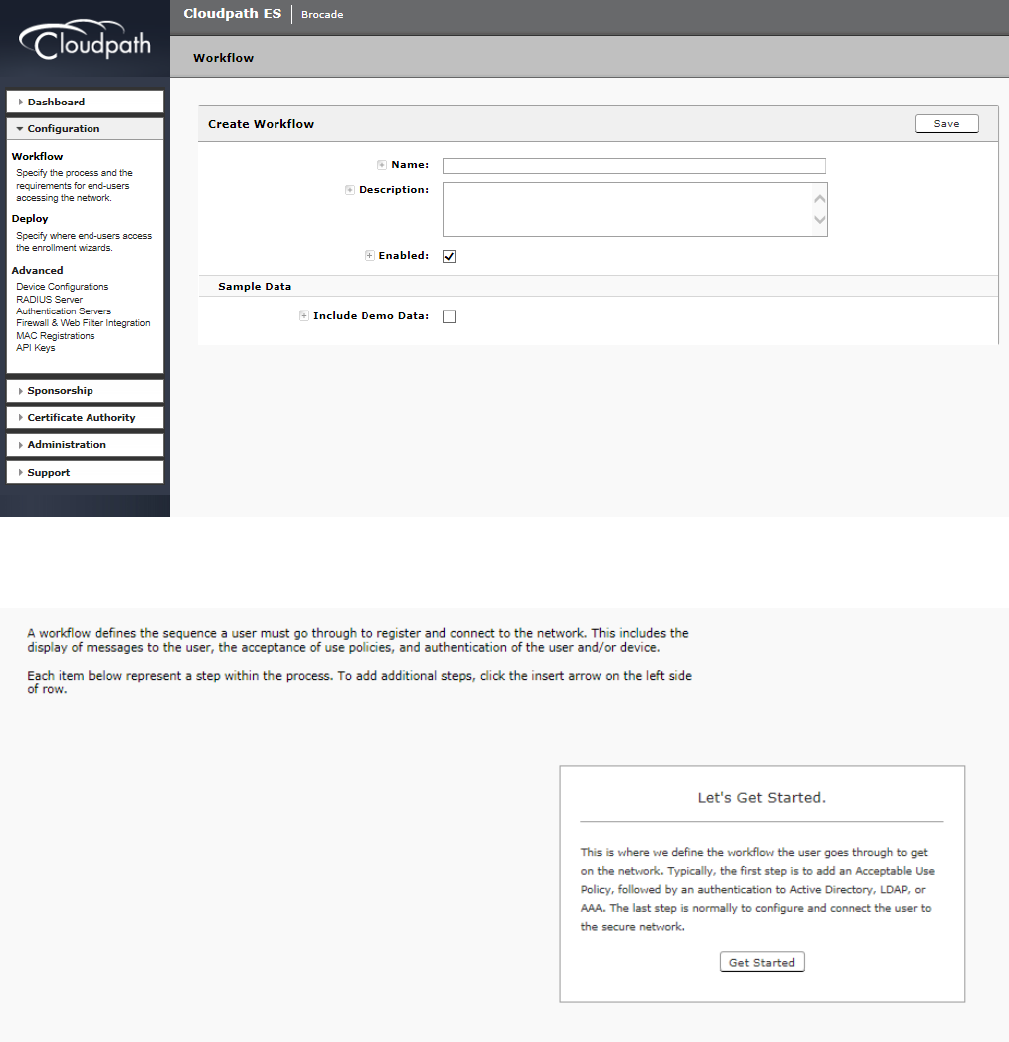Click the Create Workflow heading

261,124
